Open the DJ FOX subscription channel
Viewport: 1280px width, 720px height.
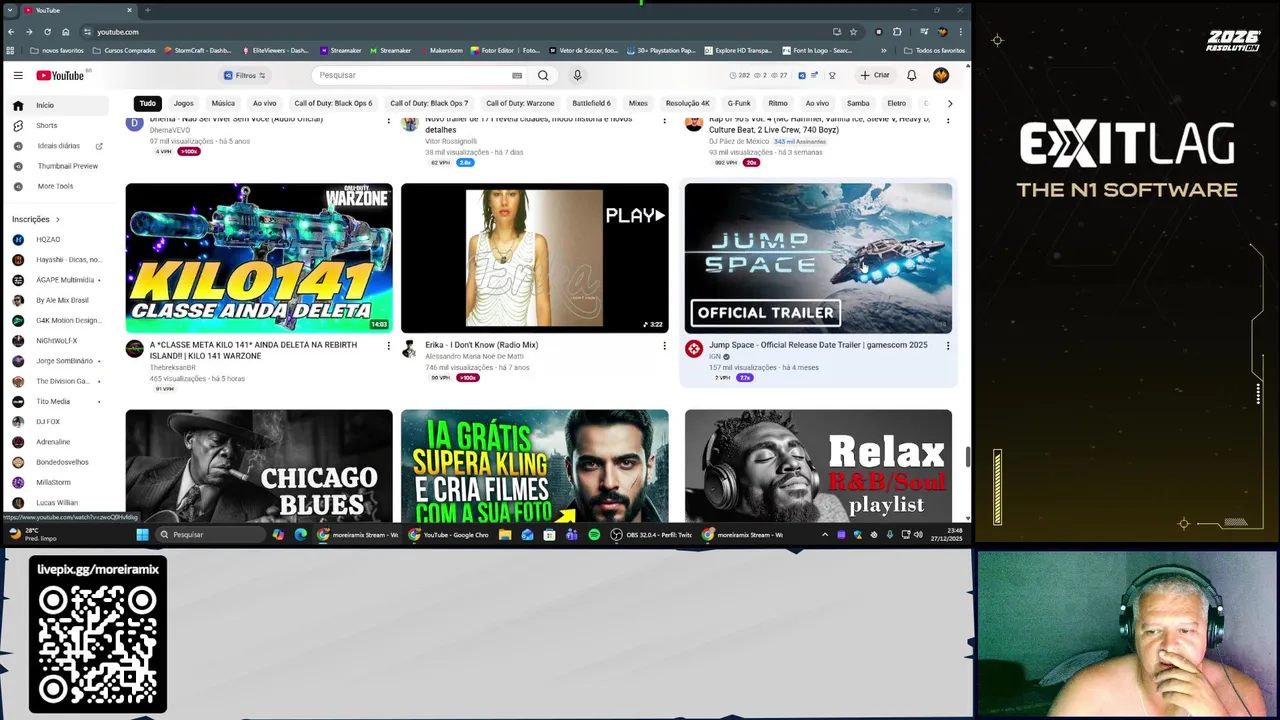point(48,422)
